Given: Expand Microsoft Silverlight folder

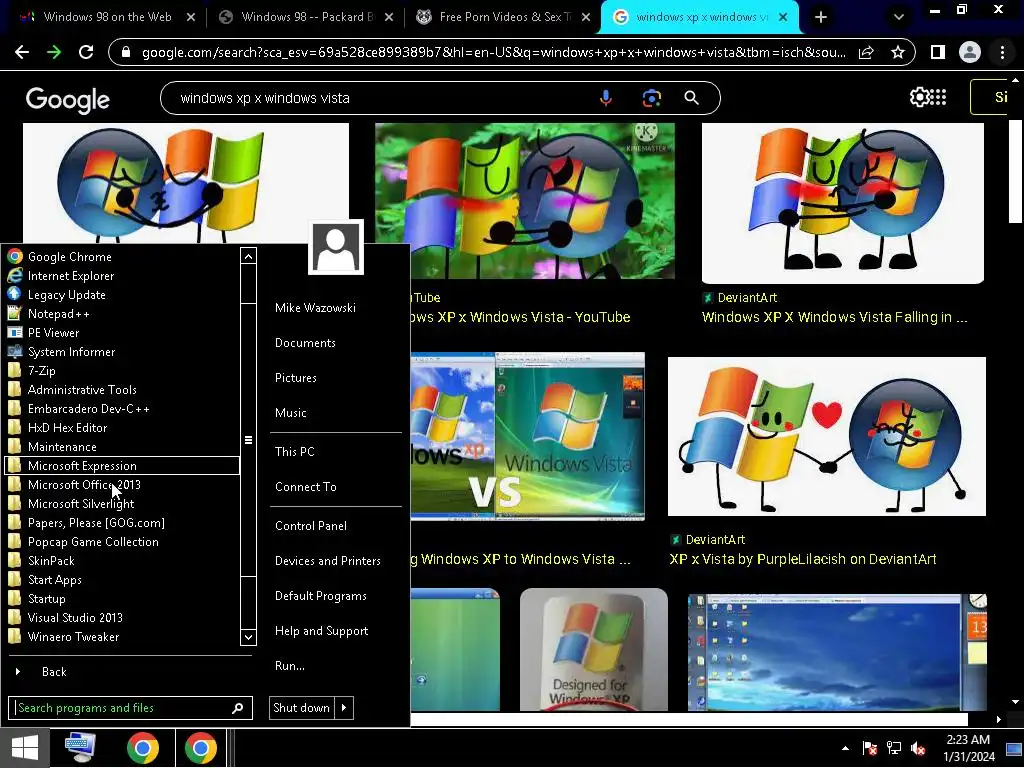Looking at the screenshot, I should click(x=123, y=504).
